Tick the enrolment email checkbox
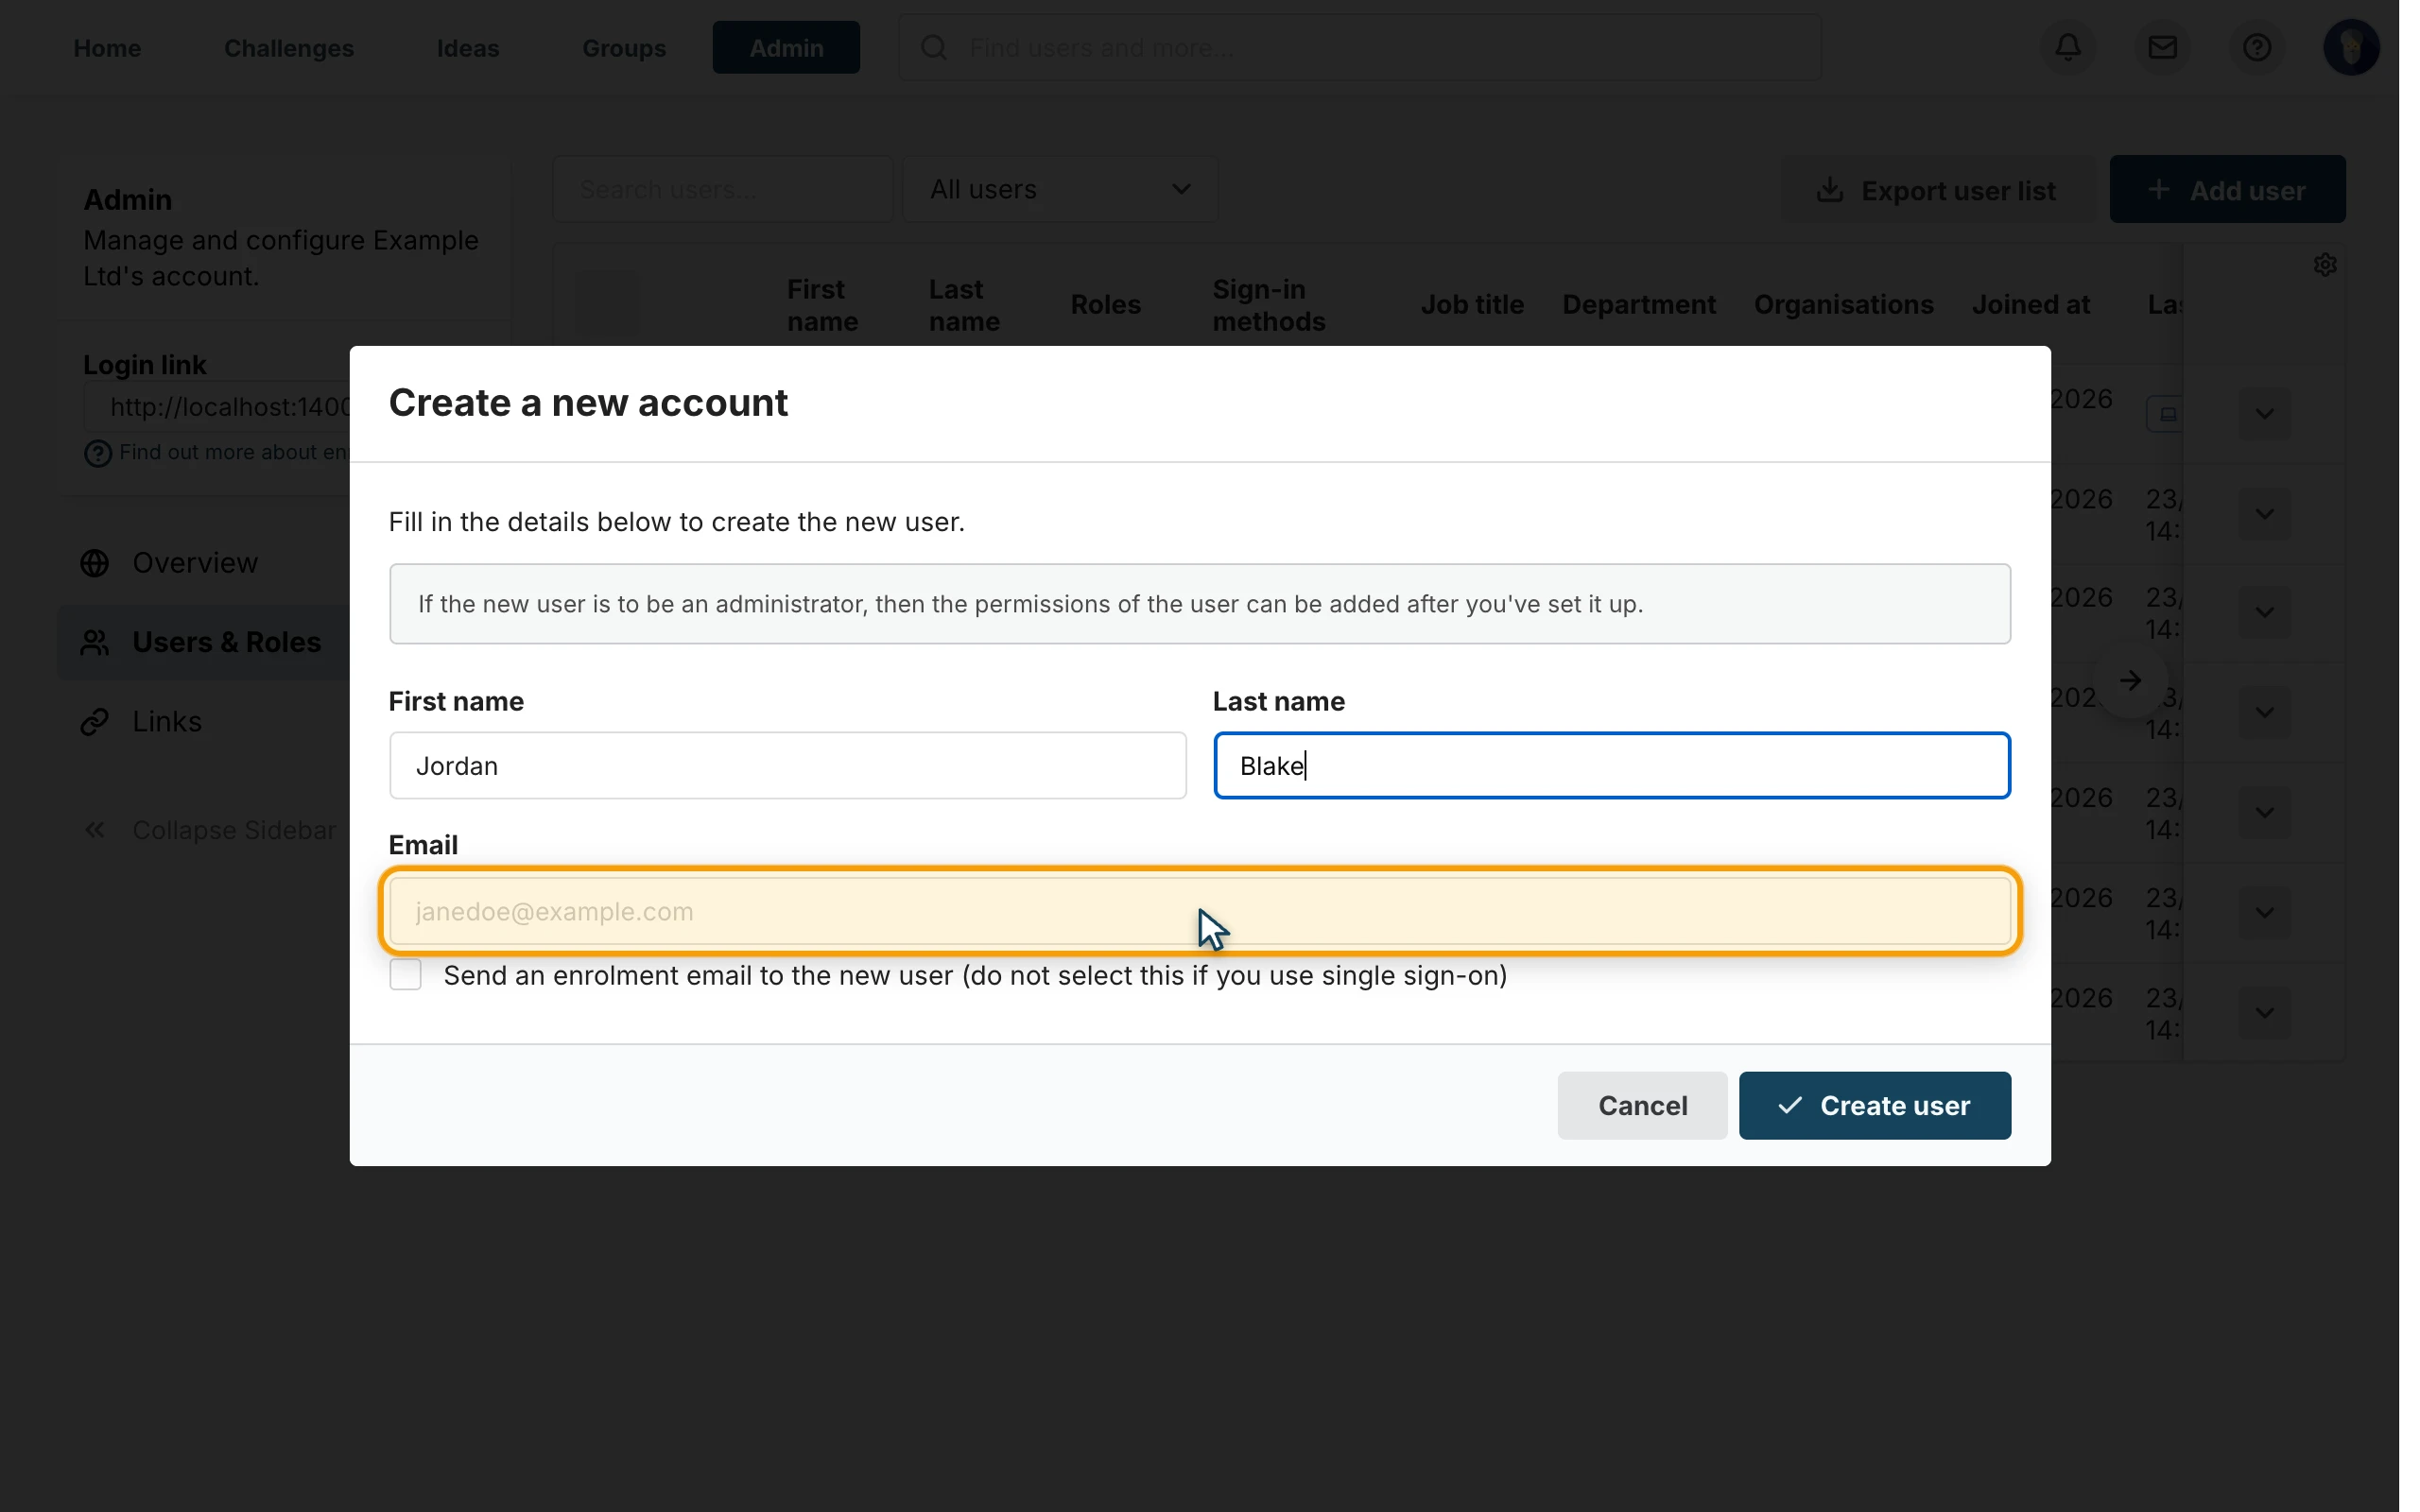 [x=405, y=975]
